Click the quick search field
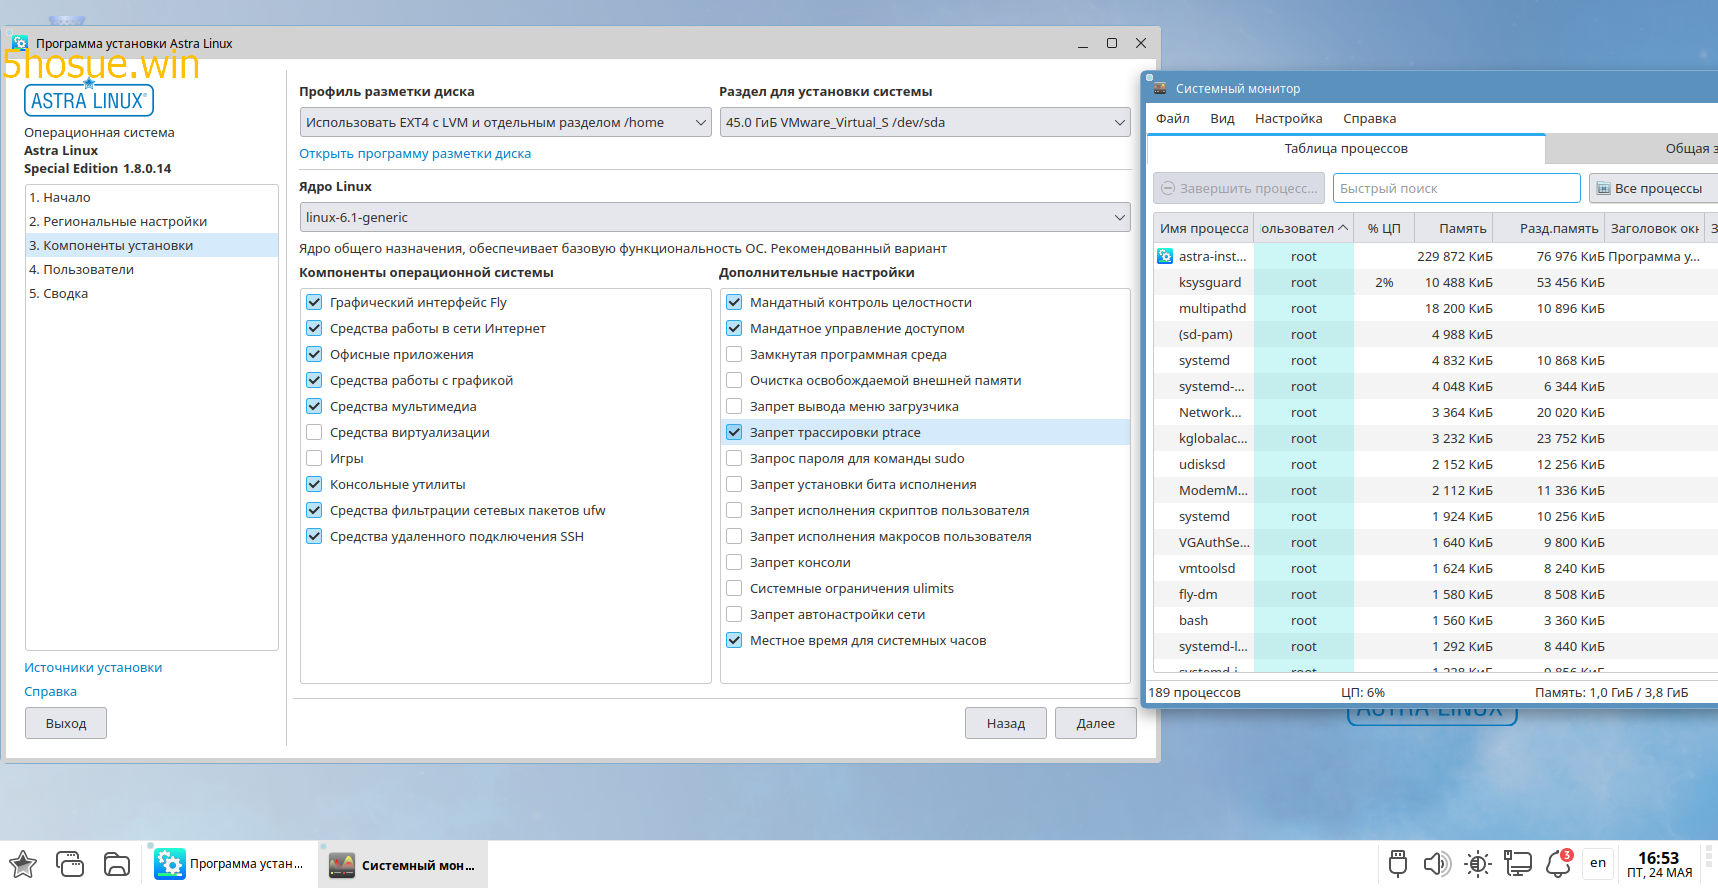This screenshot has width=1718, height=888. coord(1457,188)
